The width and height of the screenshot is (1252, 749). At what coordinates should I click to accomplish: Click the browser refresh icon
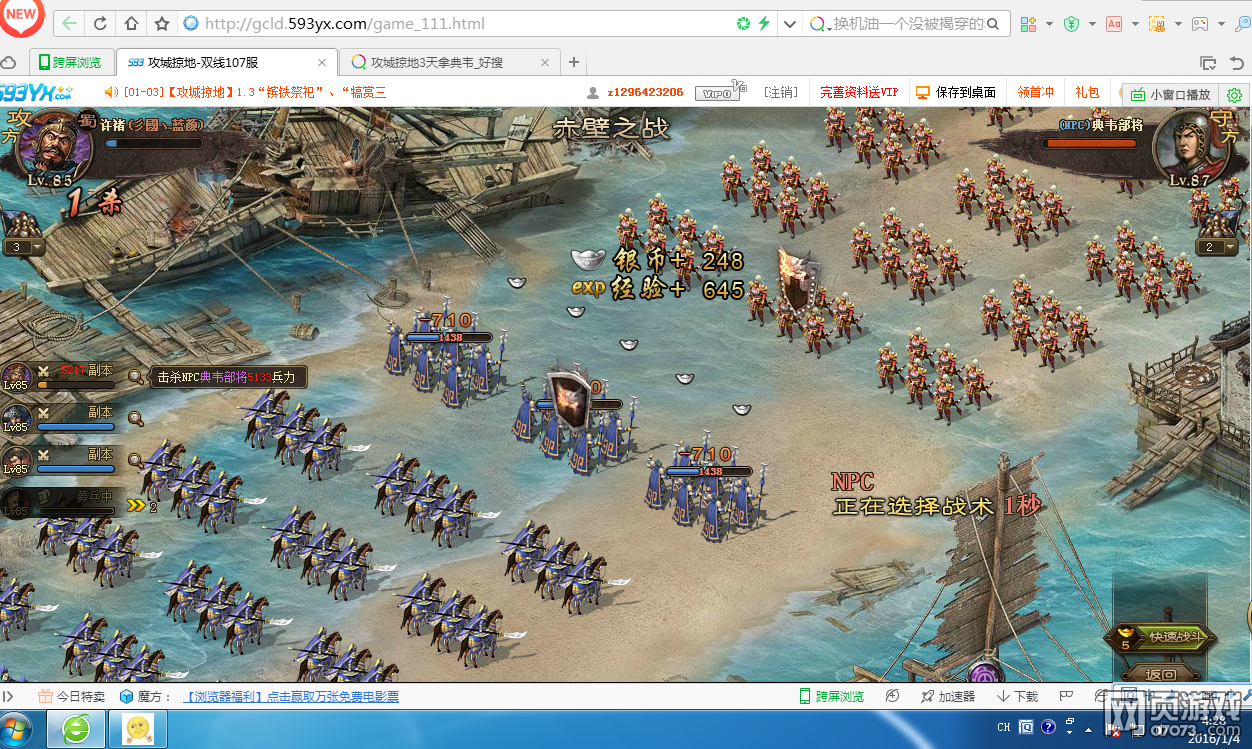(x=100, y=23)
